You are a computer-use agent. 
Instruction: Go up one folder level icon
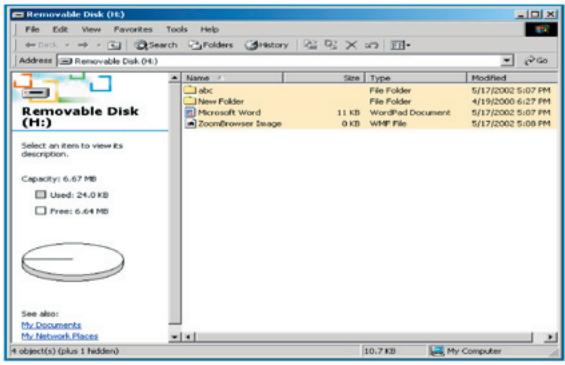114,45
